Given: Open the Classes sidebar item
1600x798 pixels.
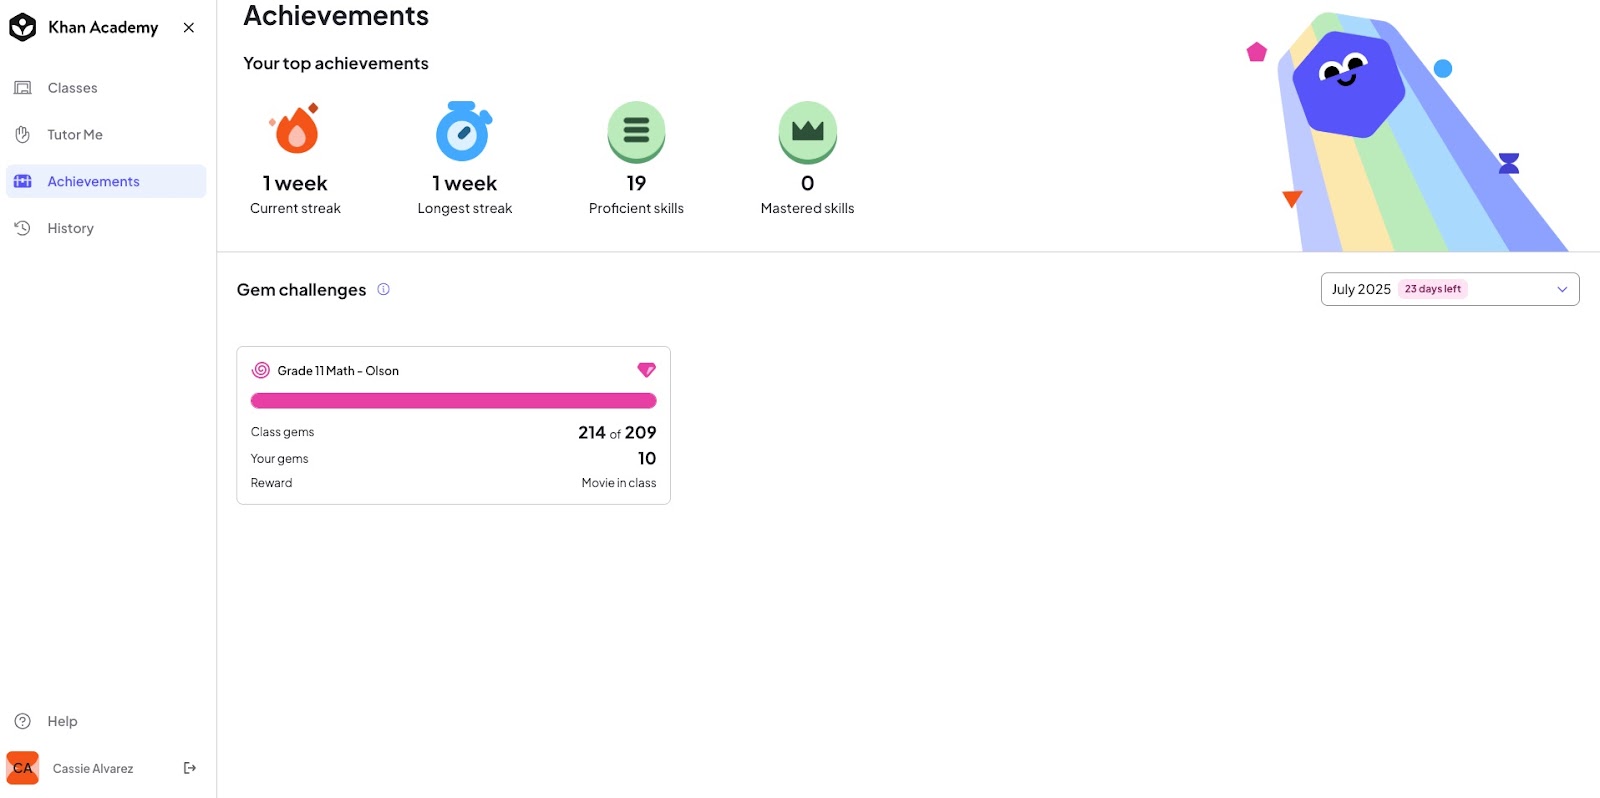Looking at the screenshot, I should (x=106, y=88).
